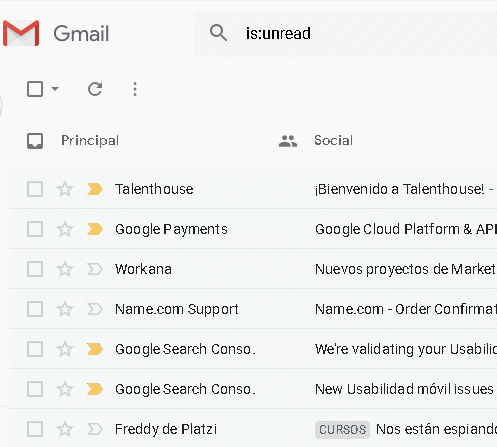
Task: Open the Freddy de Platzi sender name
Action: point(166,429)
